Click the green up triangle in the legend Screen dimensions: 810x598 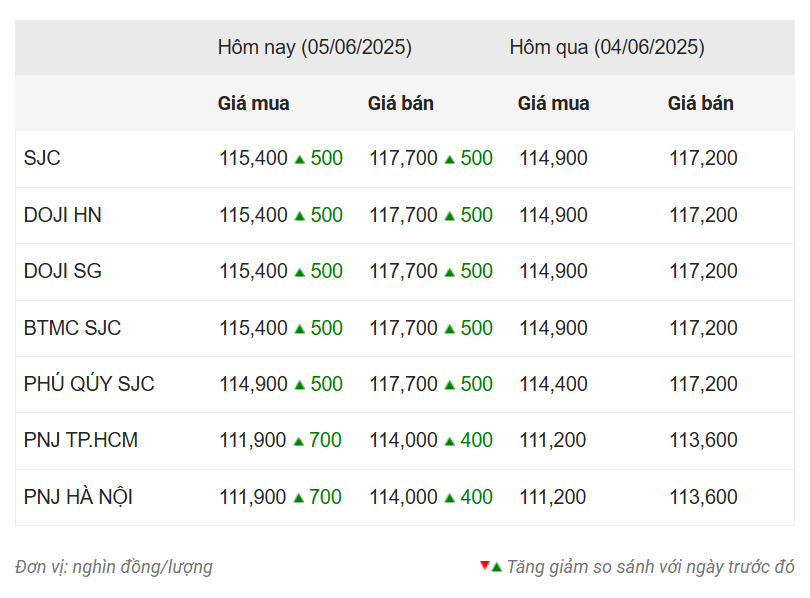[x=496, y=567]
